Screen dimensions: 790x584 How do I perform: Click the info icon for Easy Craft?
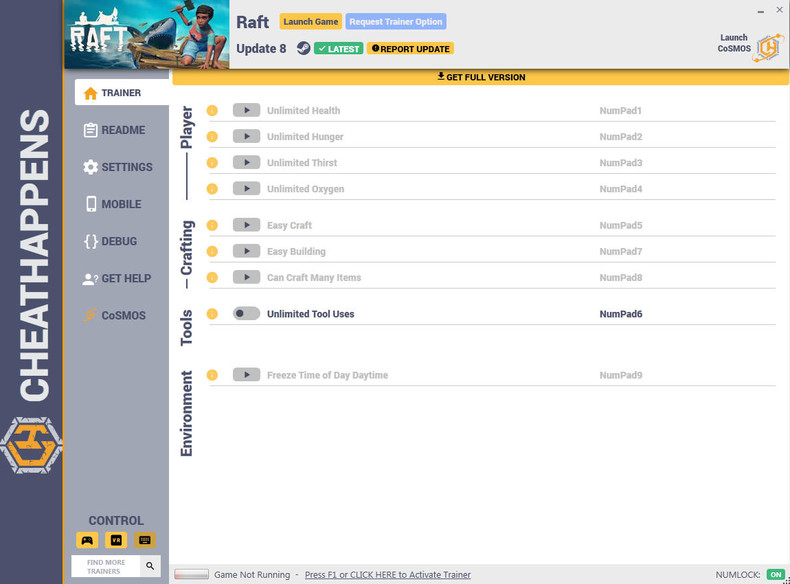[212, 225]
